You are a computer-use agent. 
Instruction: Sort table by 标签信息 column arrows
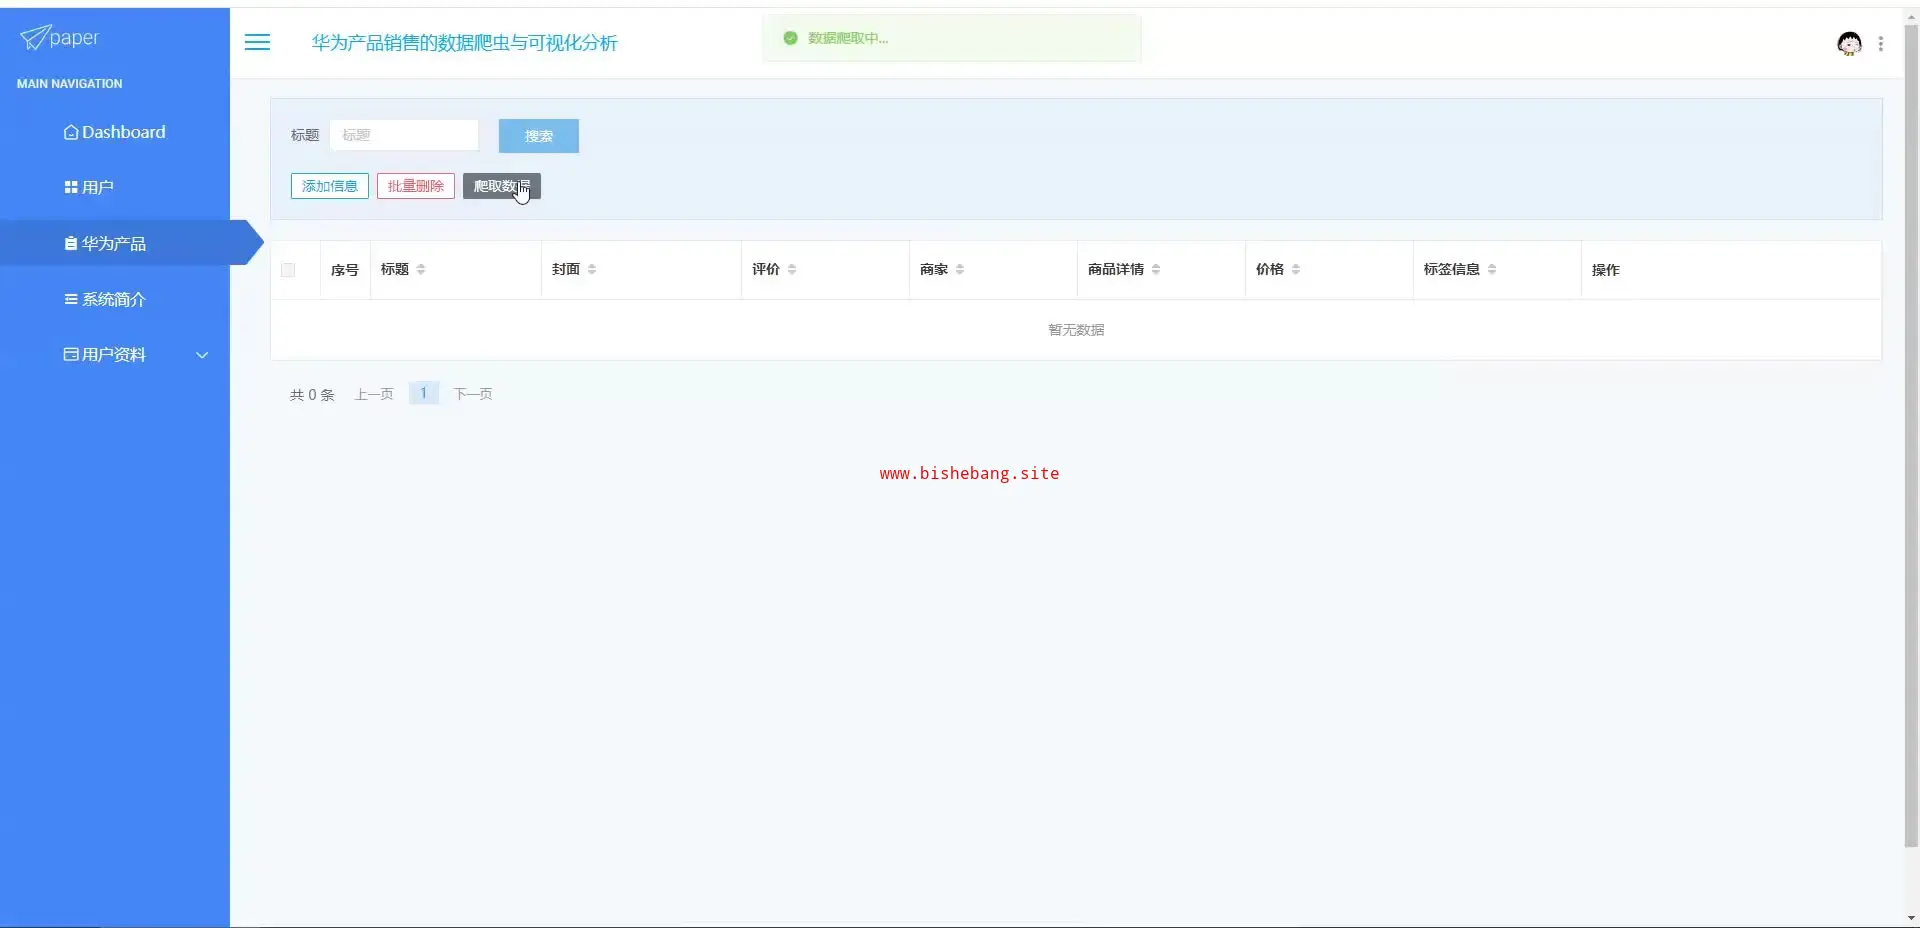tap(1492, 269)
